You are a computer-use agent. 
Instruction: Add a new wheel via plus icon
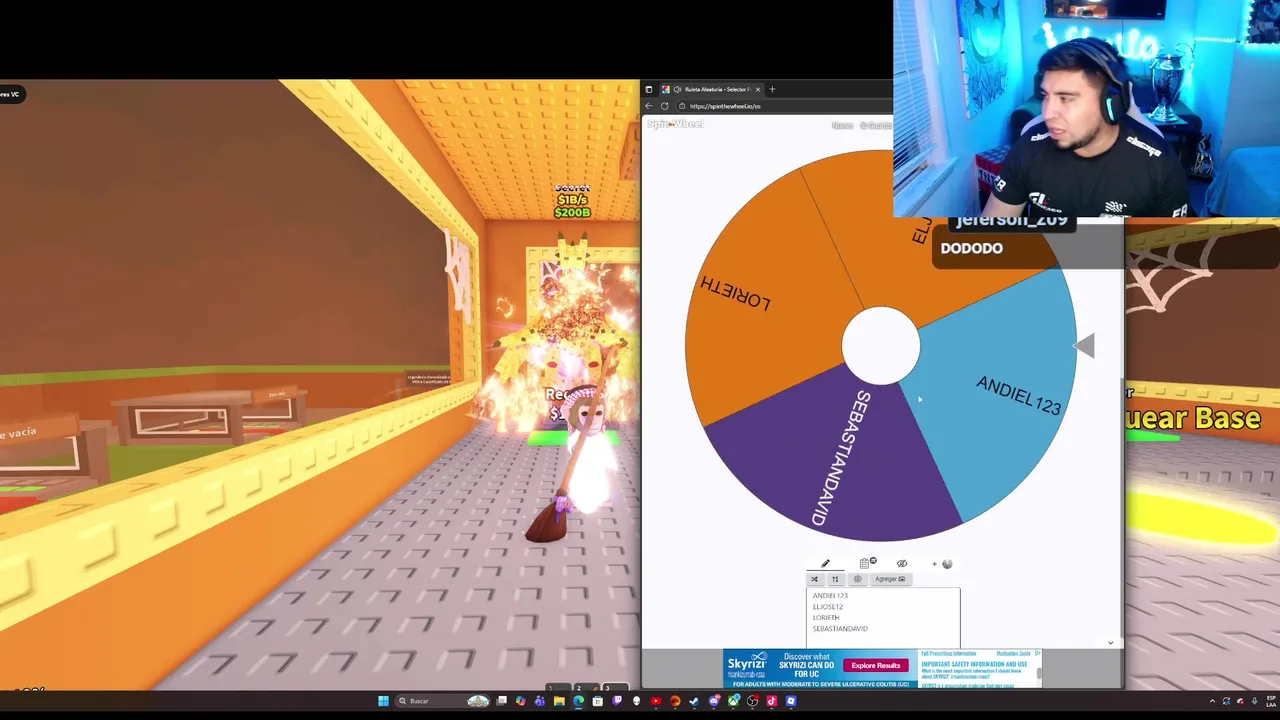tap(934, 563)
